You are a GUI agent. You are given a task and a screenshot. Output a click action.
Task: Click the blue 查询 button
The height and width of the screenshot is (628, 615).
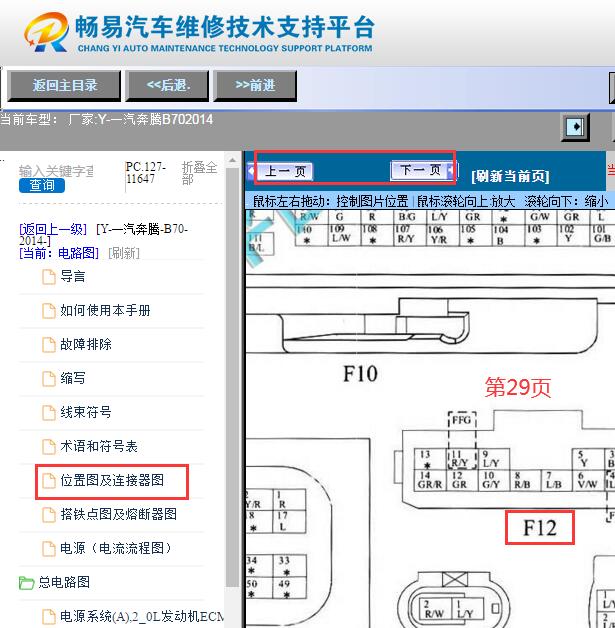point(42,185)
